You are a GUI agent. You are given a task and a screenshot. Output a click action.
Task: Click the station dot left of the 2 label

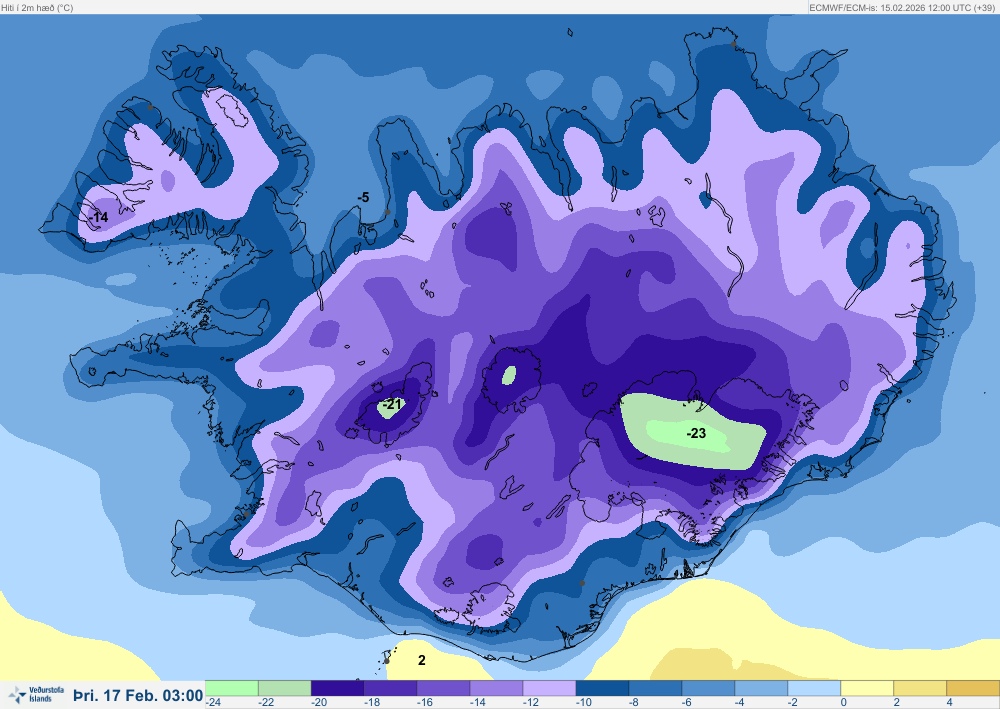386,661
